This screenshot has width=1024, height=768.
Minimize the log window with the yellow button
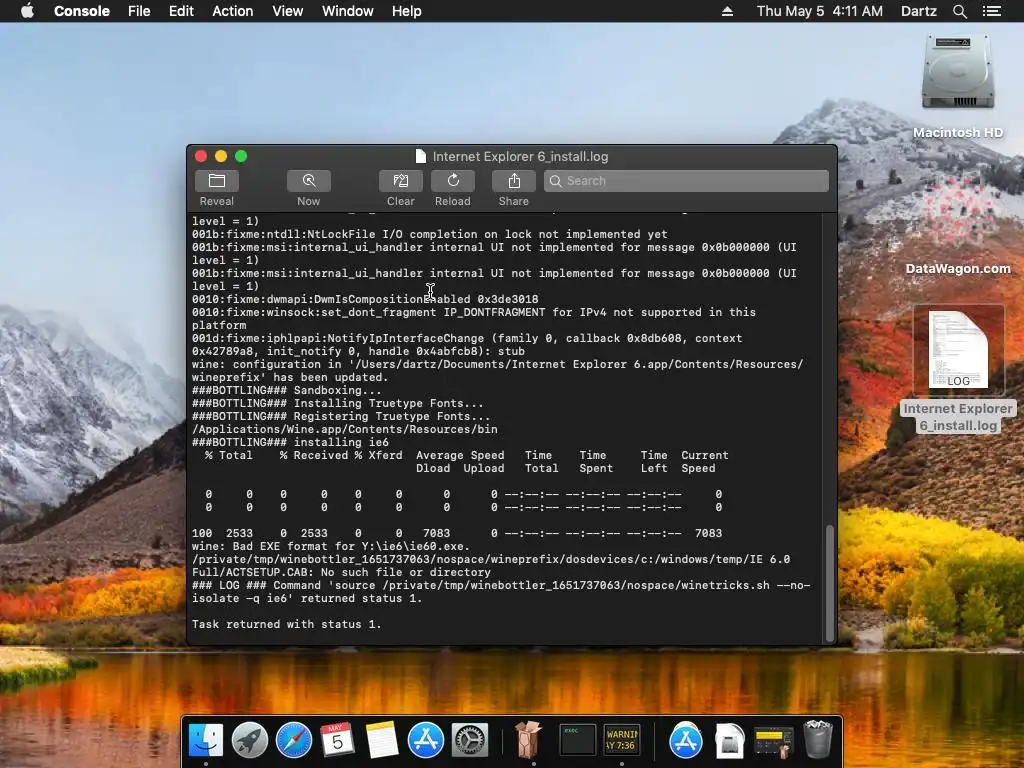click(221, 156)
